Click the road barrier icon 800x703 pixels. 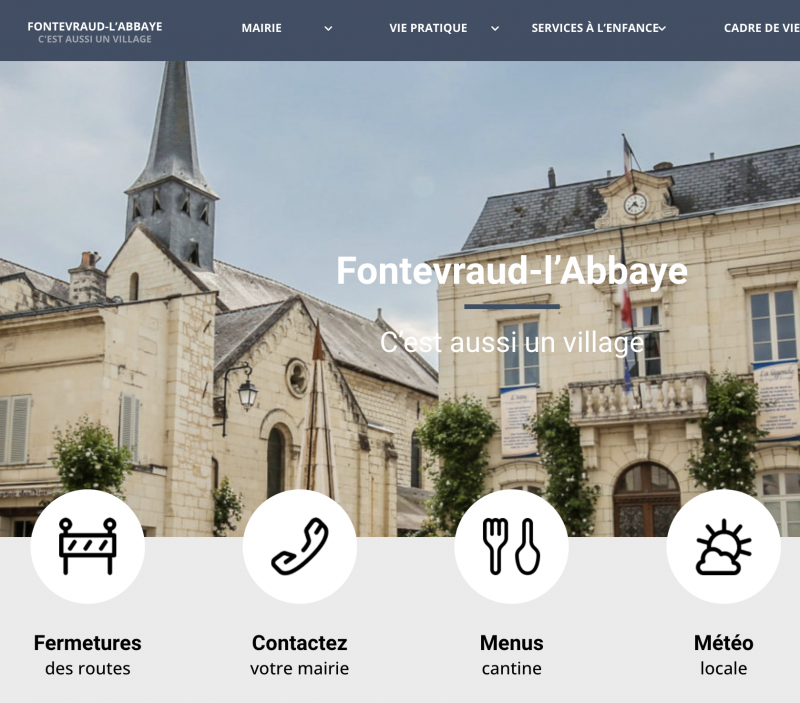pos(88,546)
